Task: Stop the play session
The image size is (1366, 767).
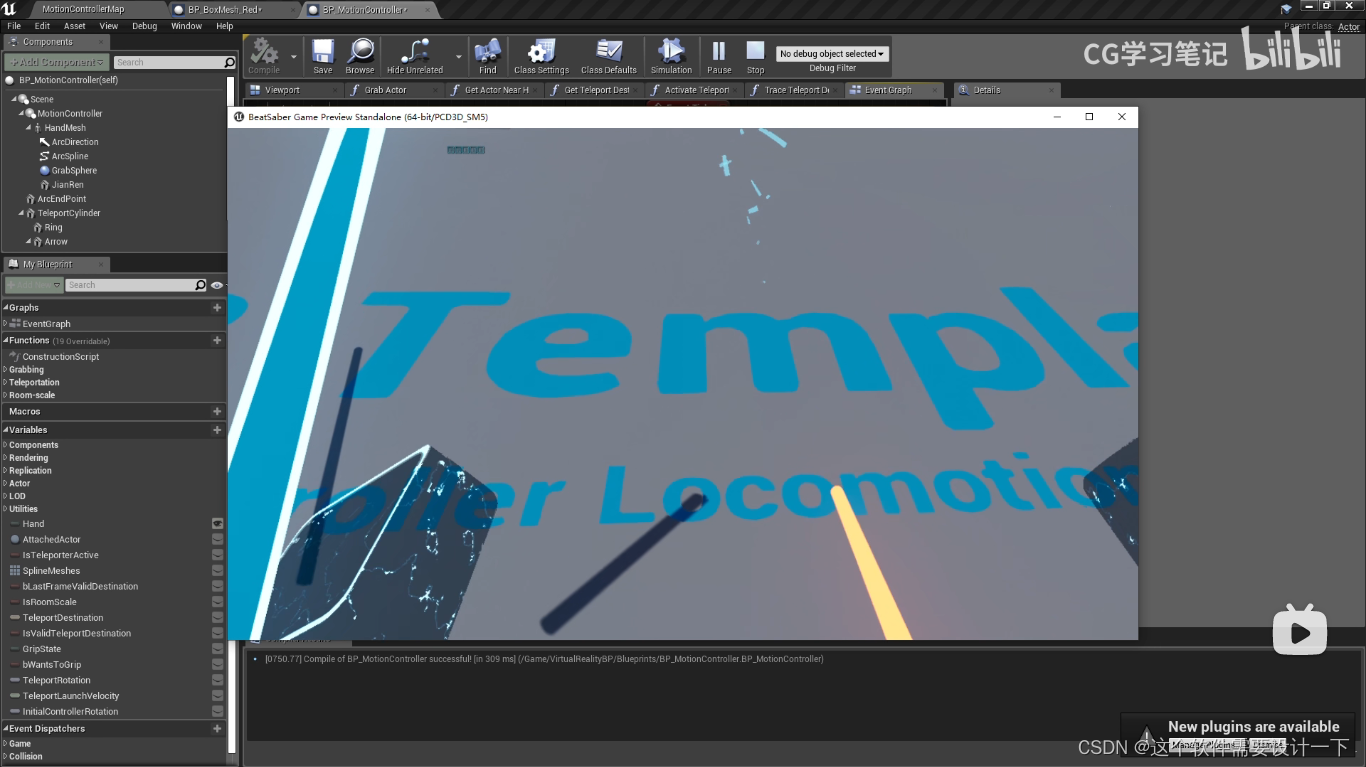Action: point(755,56)
